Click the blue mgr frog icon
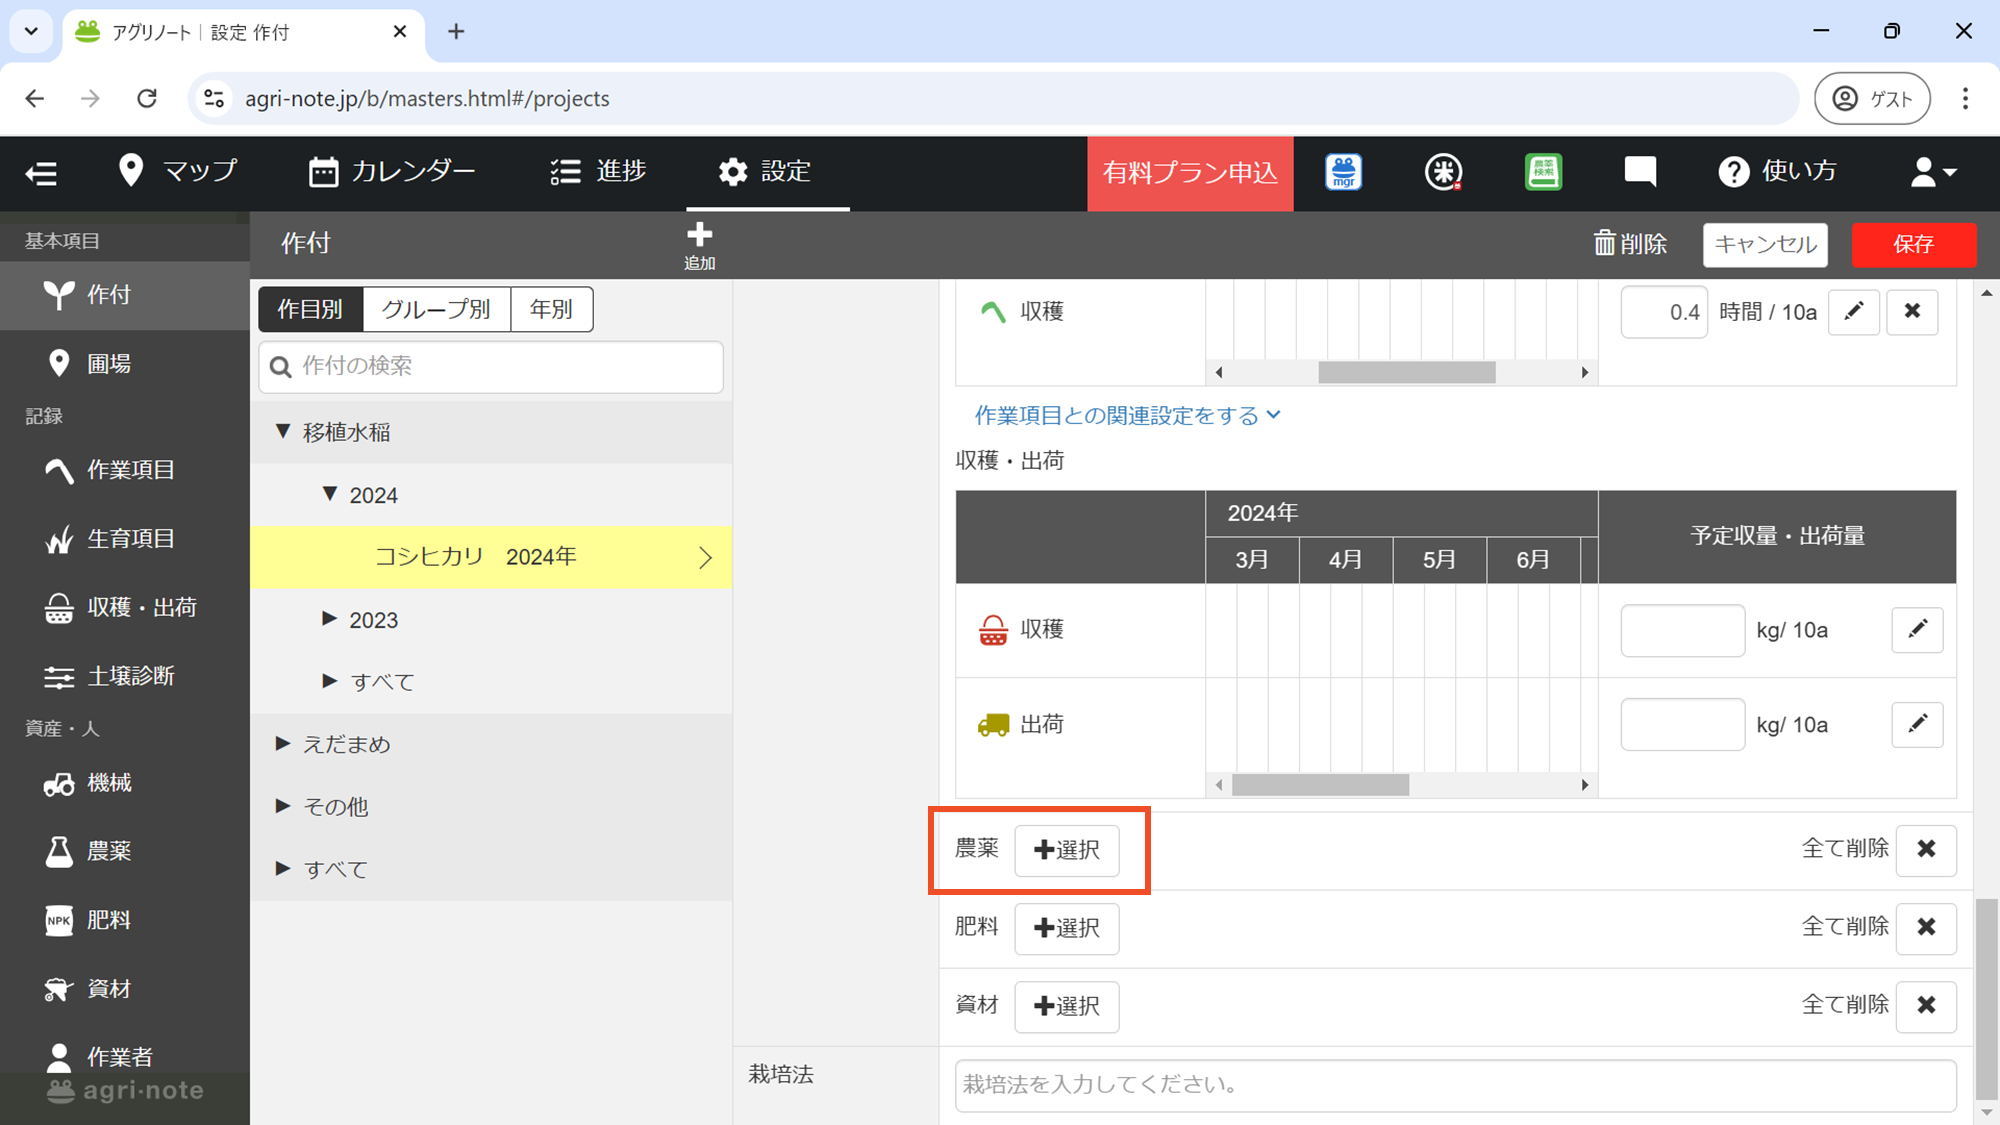Viewport: 2000px width, 1125px height. pos(1343,172)
